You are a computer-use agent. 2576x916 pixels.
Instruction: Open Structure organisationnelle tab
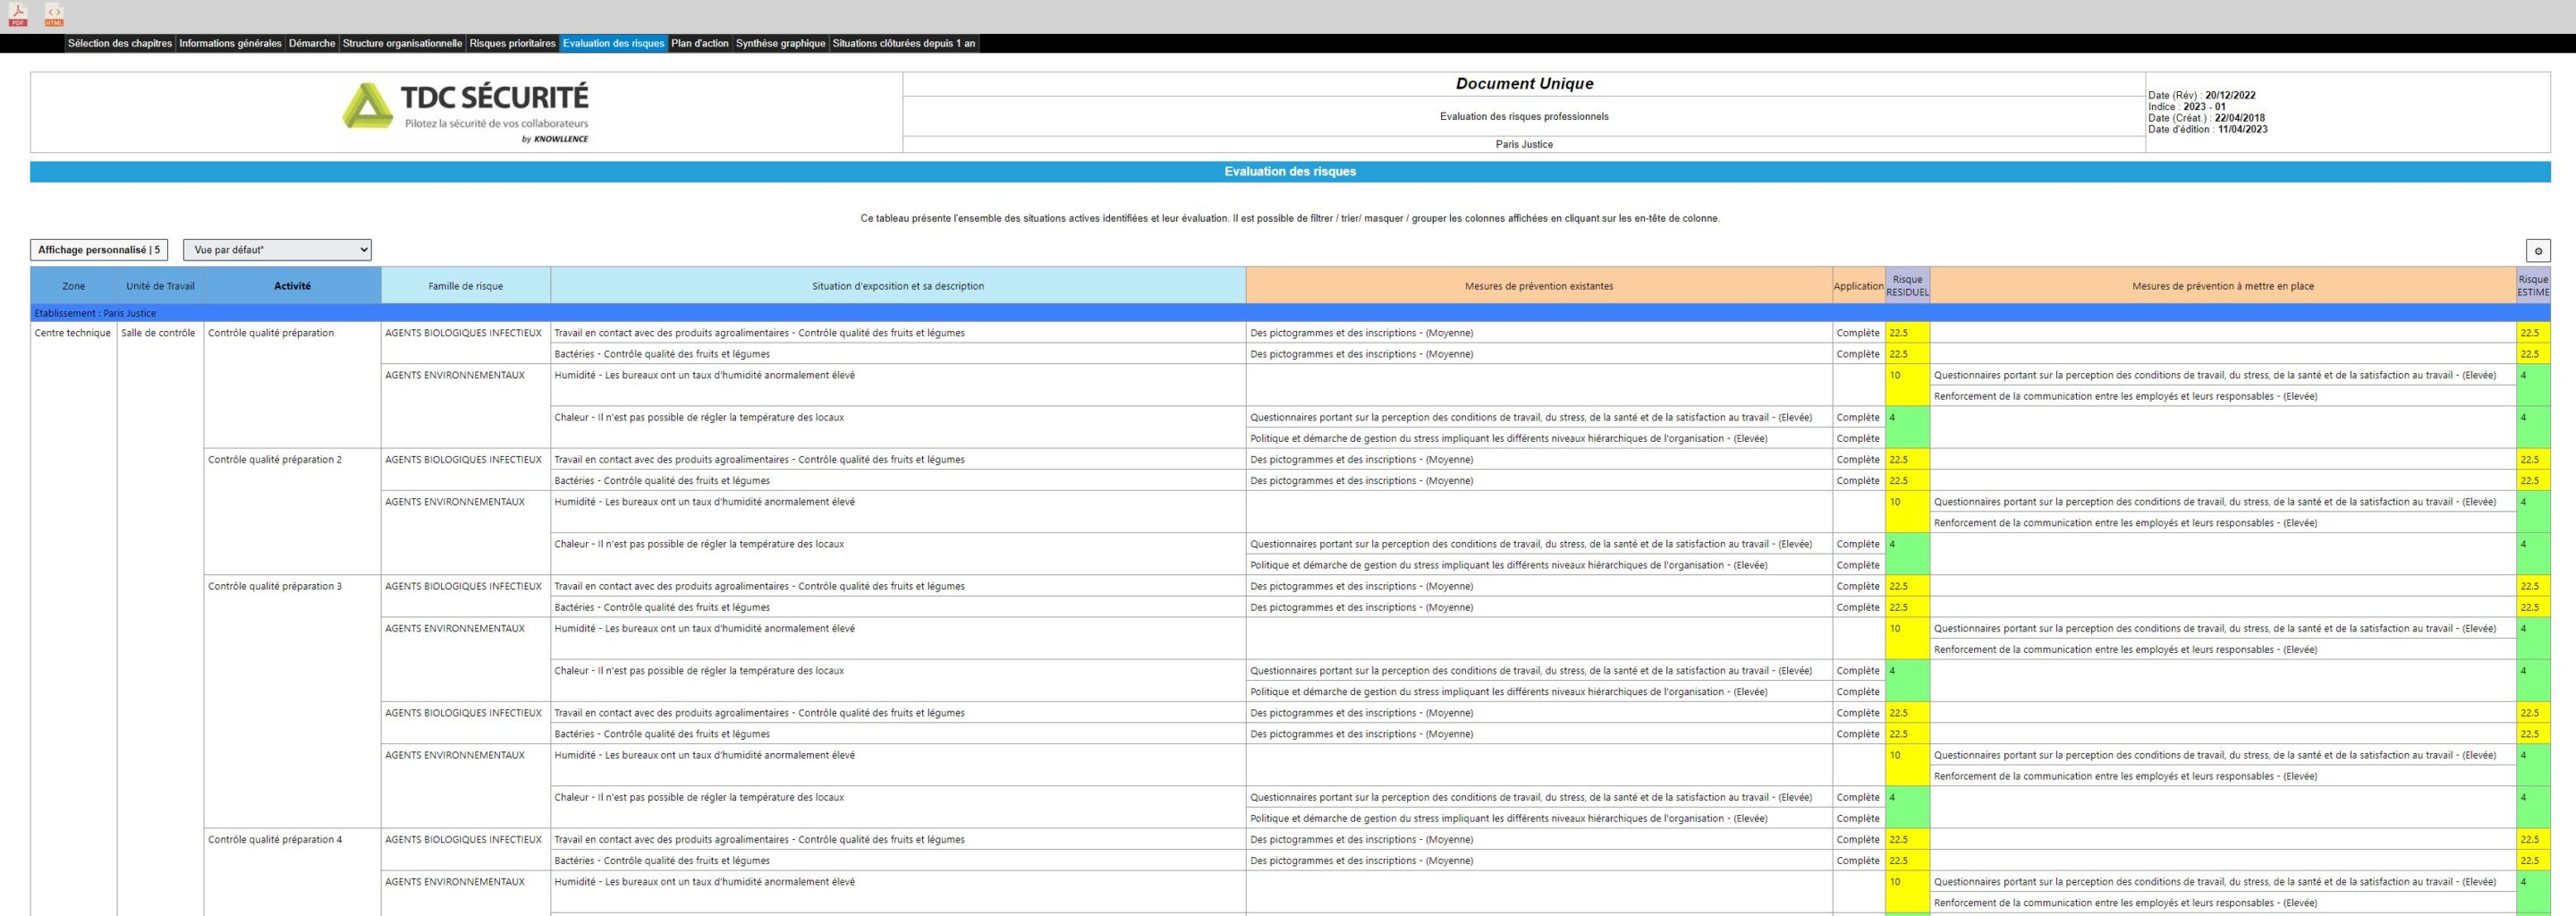[402, 44]
